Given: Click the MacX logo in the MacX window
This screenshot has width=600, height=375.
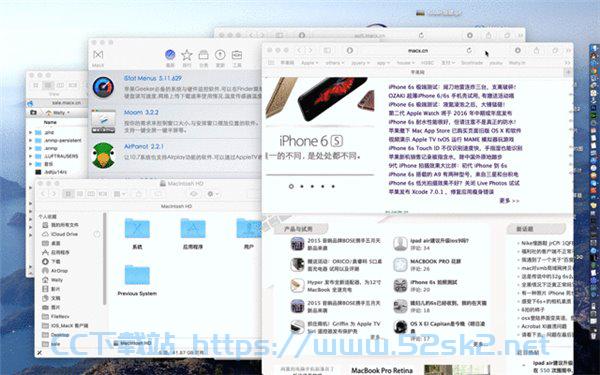Looking at the screenshot, I should (98, 55).
